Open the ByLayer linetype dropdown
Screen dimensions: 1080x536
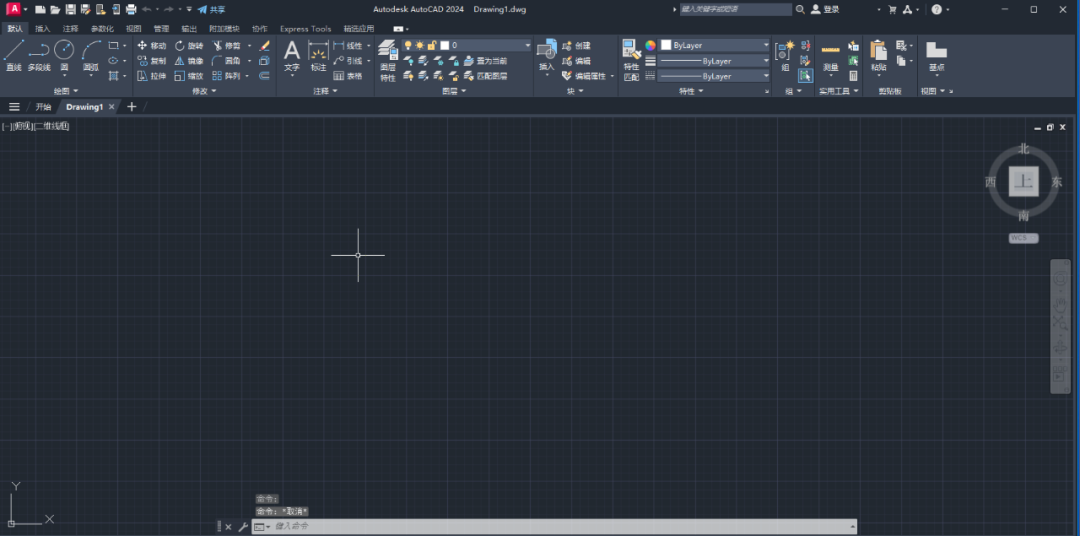[x=766, y=76]
